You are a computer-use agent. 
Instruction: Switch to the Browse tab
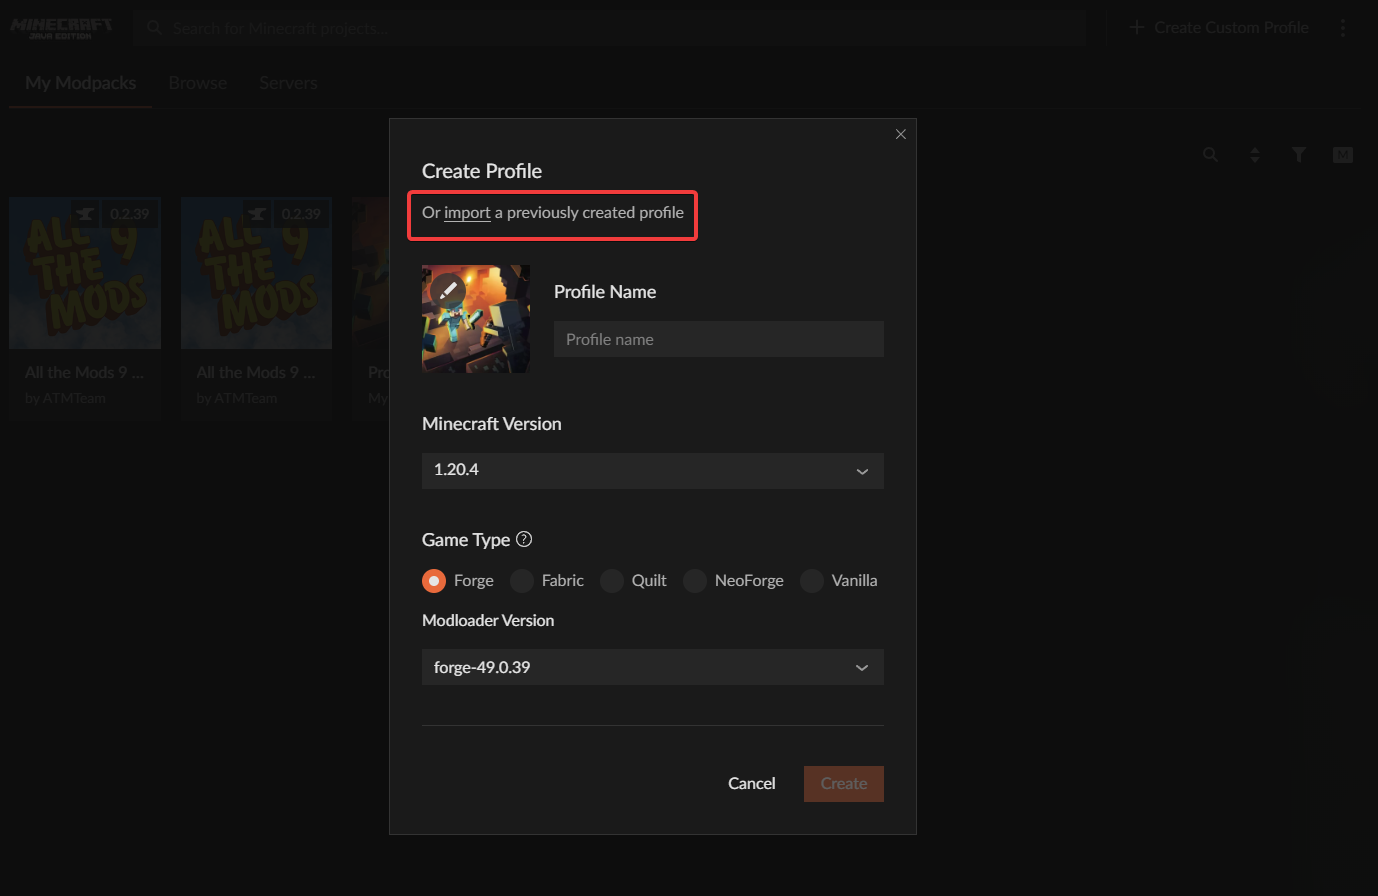197,83
